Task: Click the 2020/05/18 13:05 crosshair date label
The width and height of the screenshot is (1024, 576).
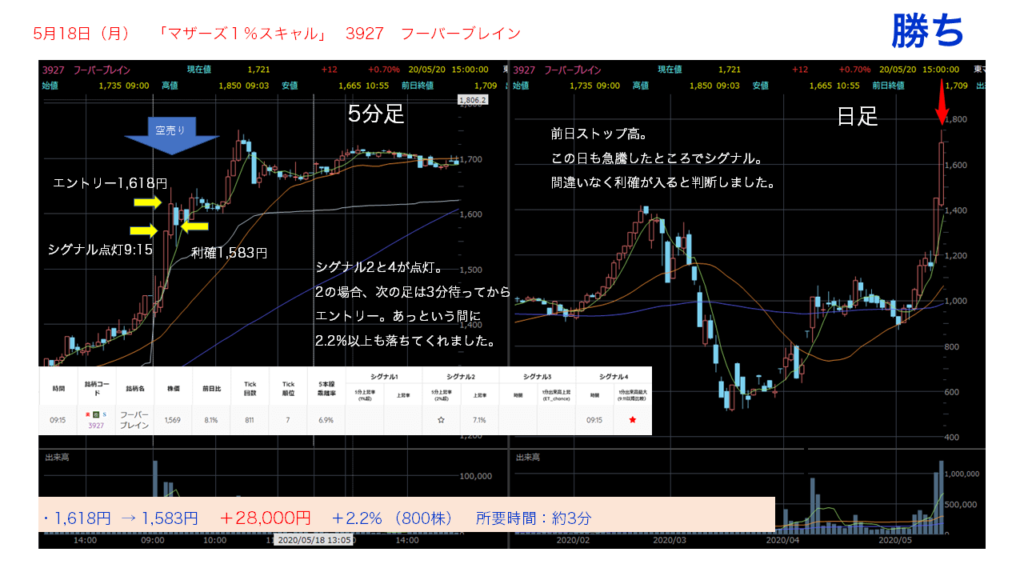Action: [315, 539]
